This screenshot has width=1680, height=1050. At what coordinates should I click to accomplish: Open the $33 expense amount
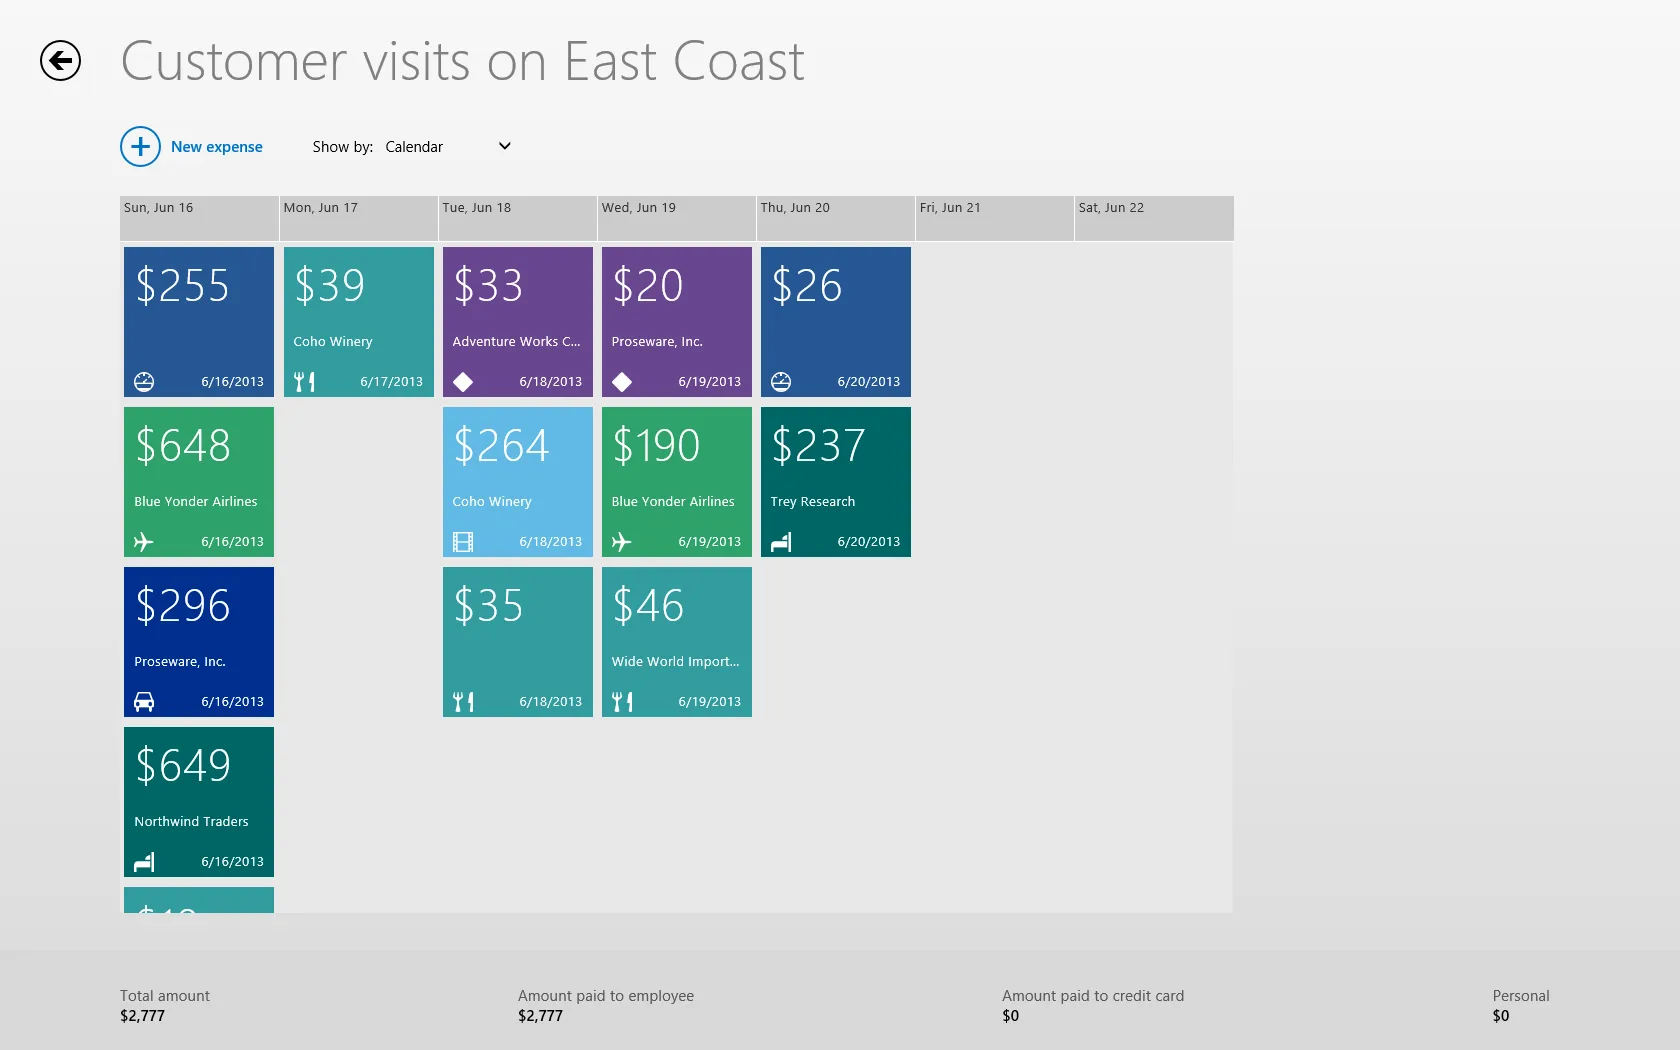pos(488,286)
